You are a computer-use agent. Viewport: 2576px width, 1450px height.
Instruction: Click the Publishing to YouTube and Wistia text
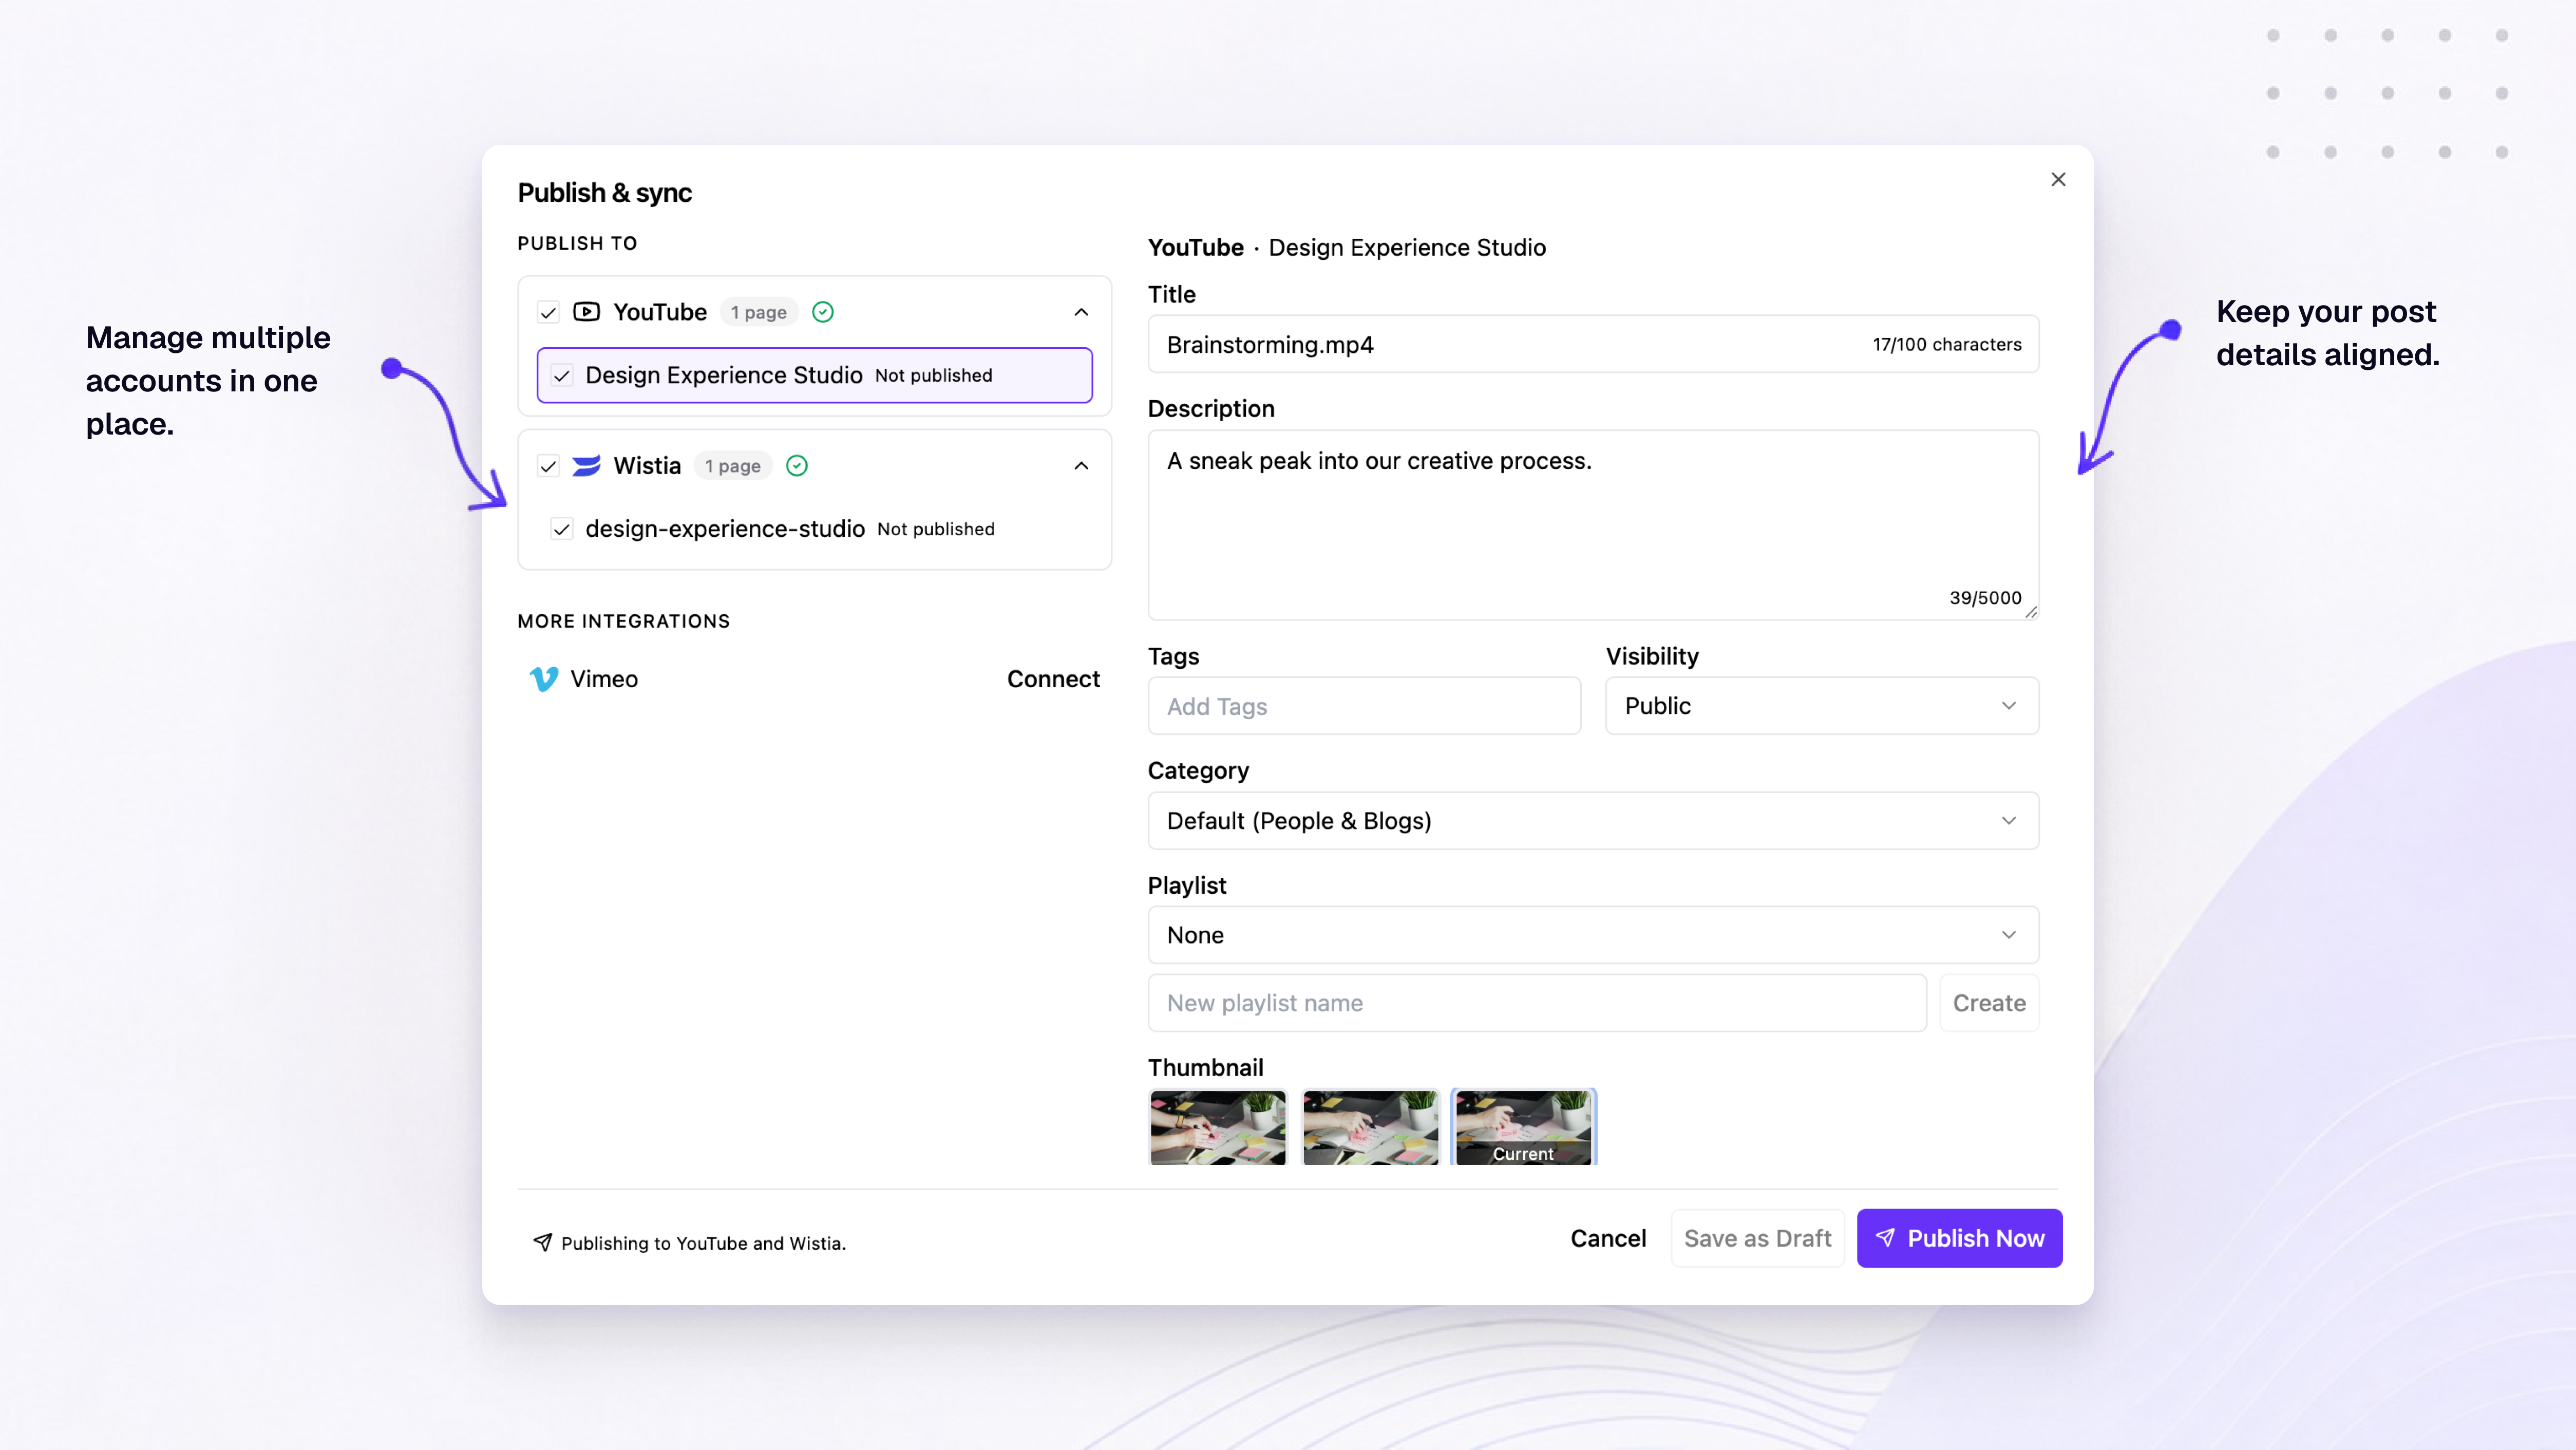703,1243
